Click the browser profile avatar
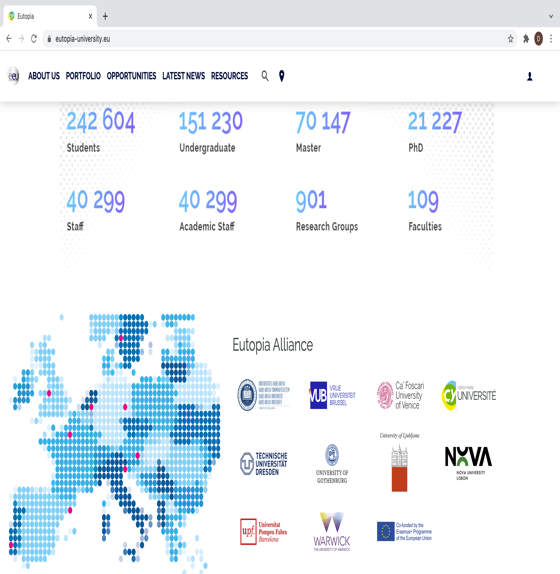Image resolution: width=560 pixels, height=574 pixels. pyautogui.click(x=538, y=39)
